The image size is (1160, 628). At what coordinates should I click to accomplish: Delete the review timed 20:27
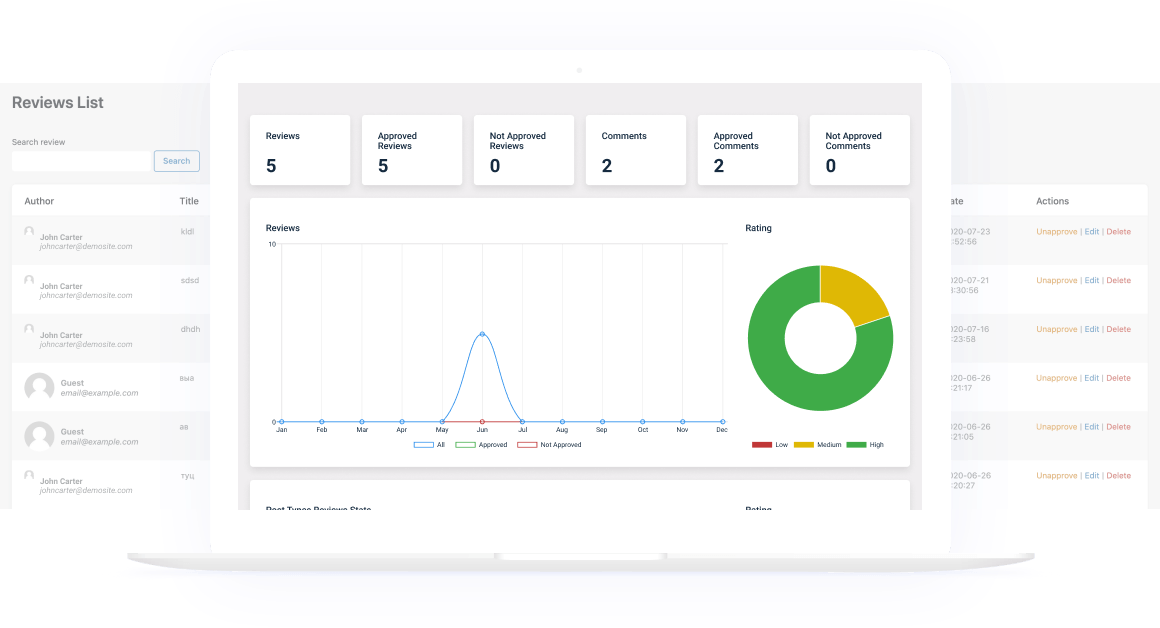pos(1119,476)
